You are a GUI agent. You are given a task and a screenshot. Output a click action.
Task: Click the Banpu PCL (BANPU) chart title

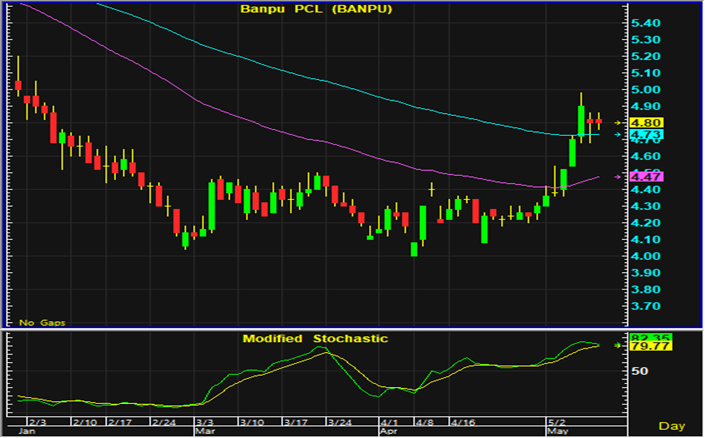[x=316, y=9]
